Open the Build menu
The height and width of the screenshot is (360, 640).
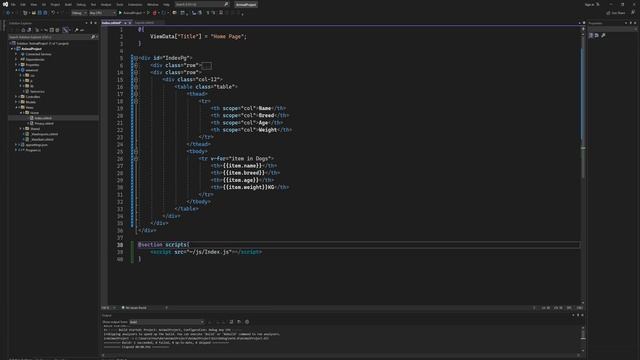pos(68,4)
